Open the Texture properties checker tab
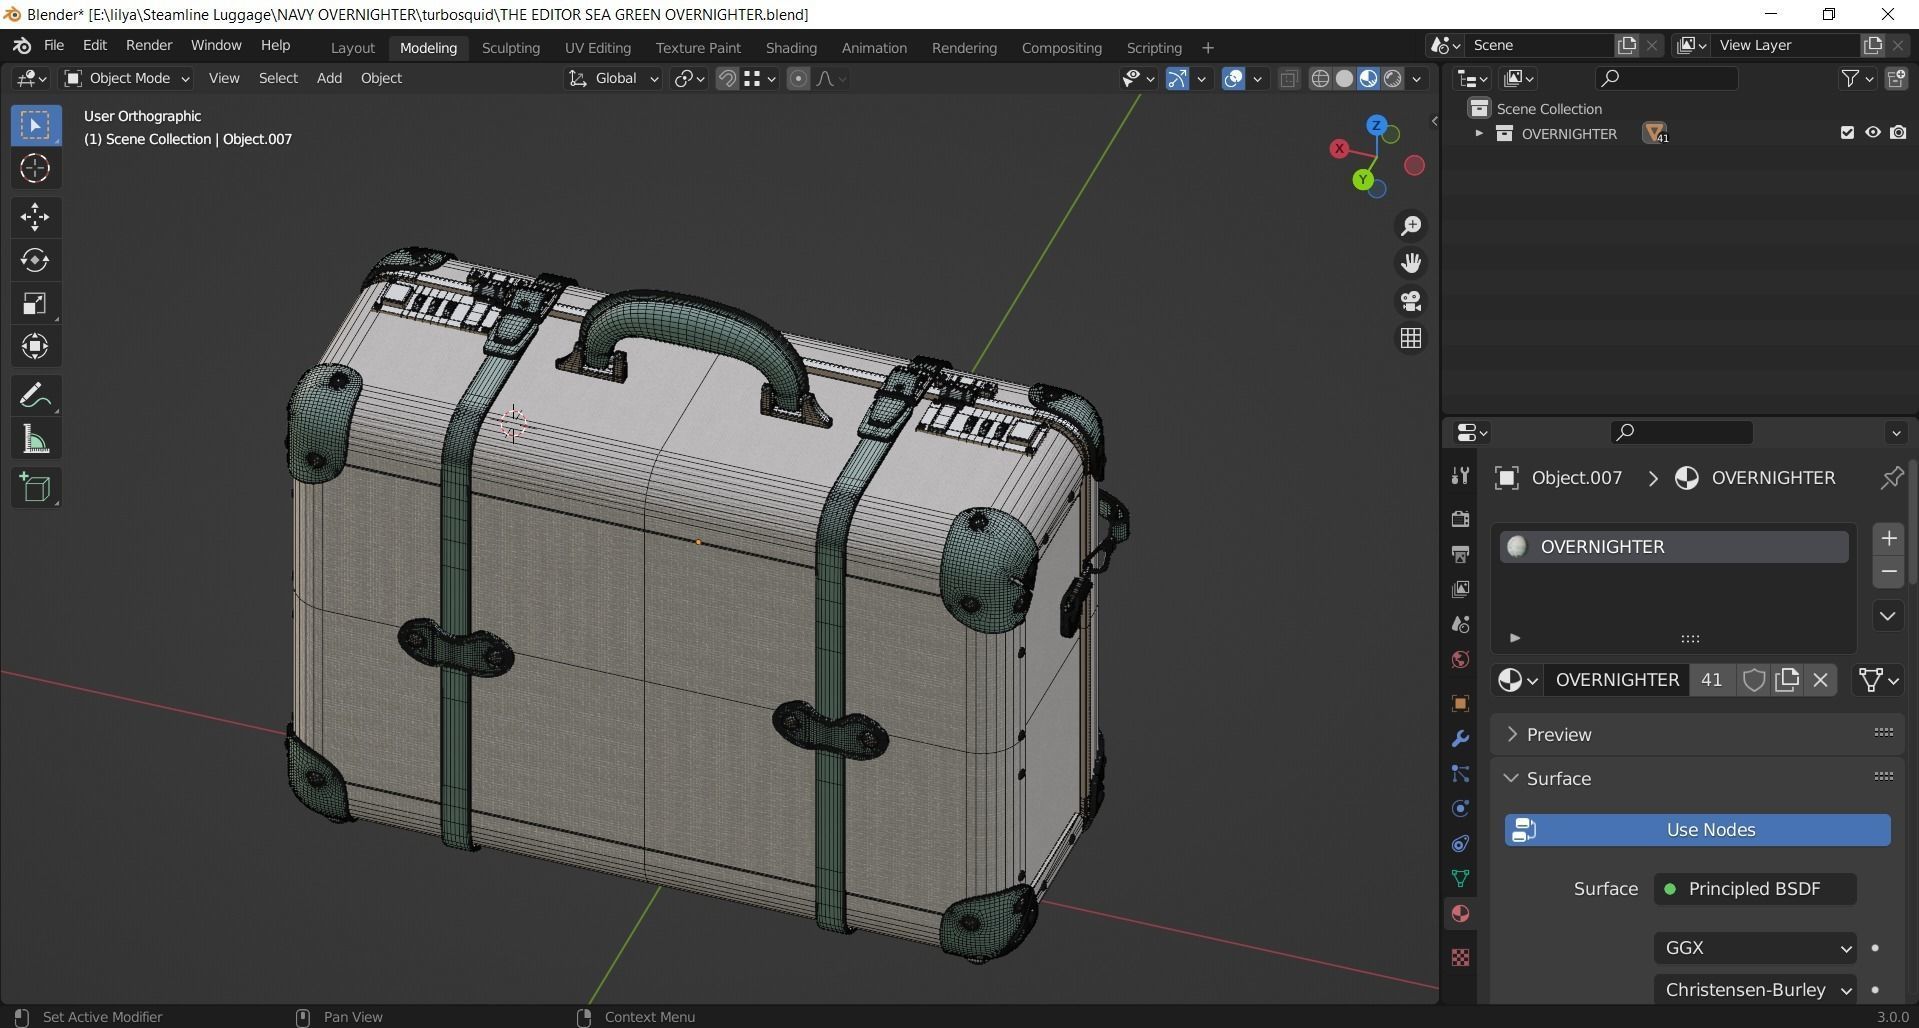 click(1460, 957)
